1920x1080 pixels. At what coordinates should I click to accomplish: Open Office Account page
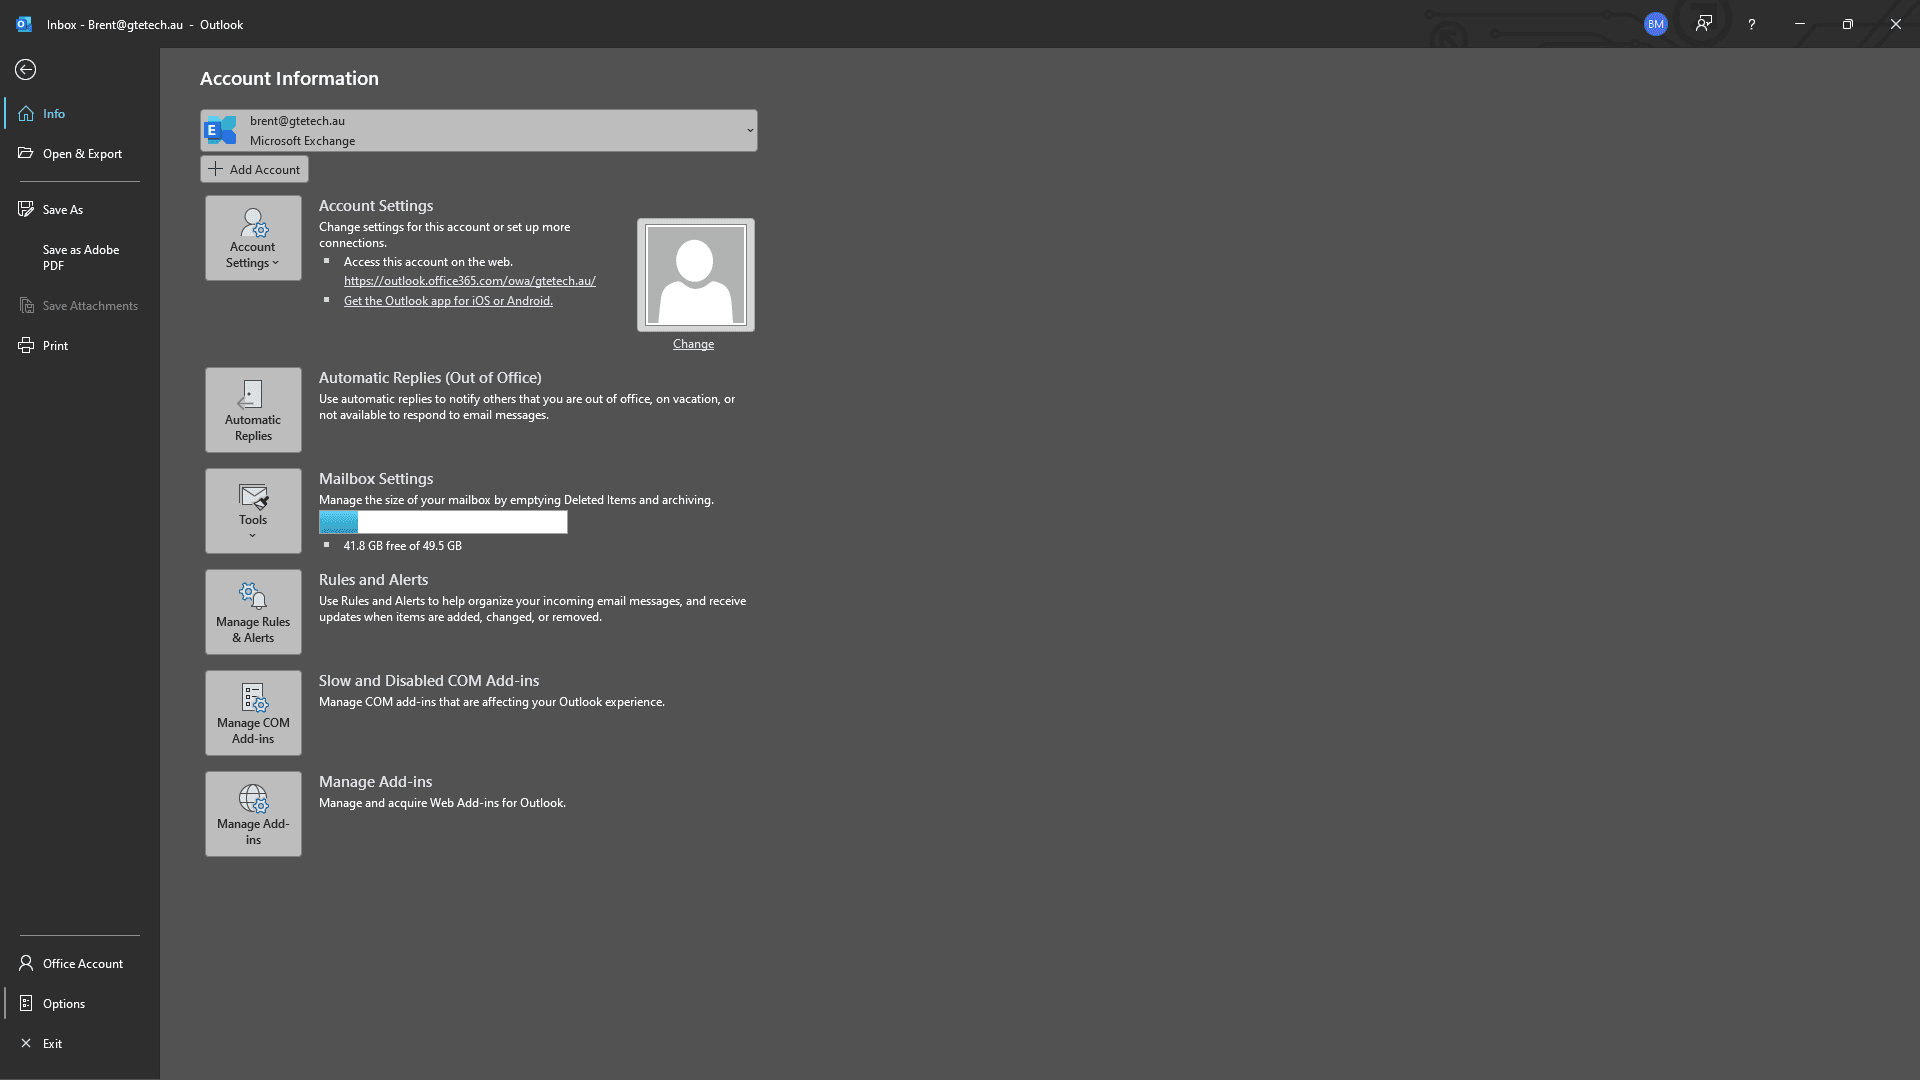click(x=80, y=964)
